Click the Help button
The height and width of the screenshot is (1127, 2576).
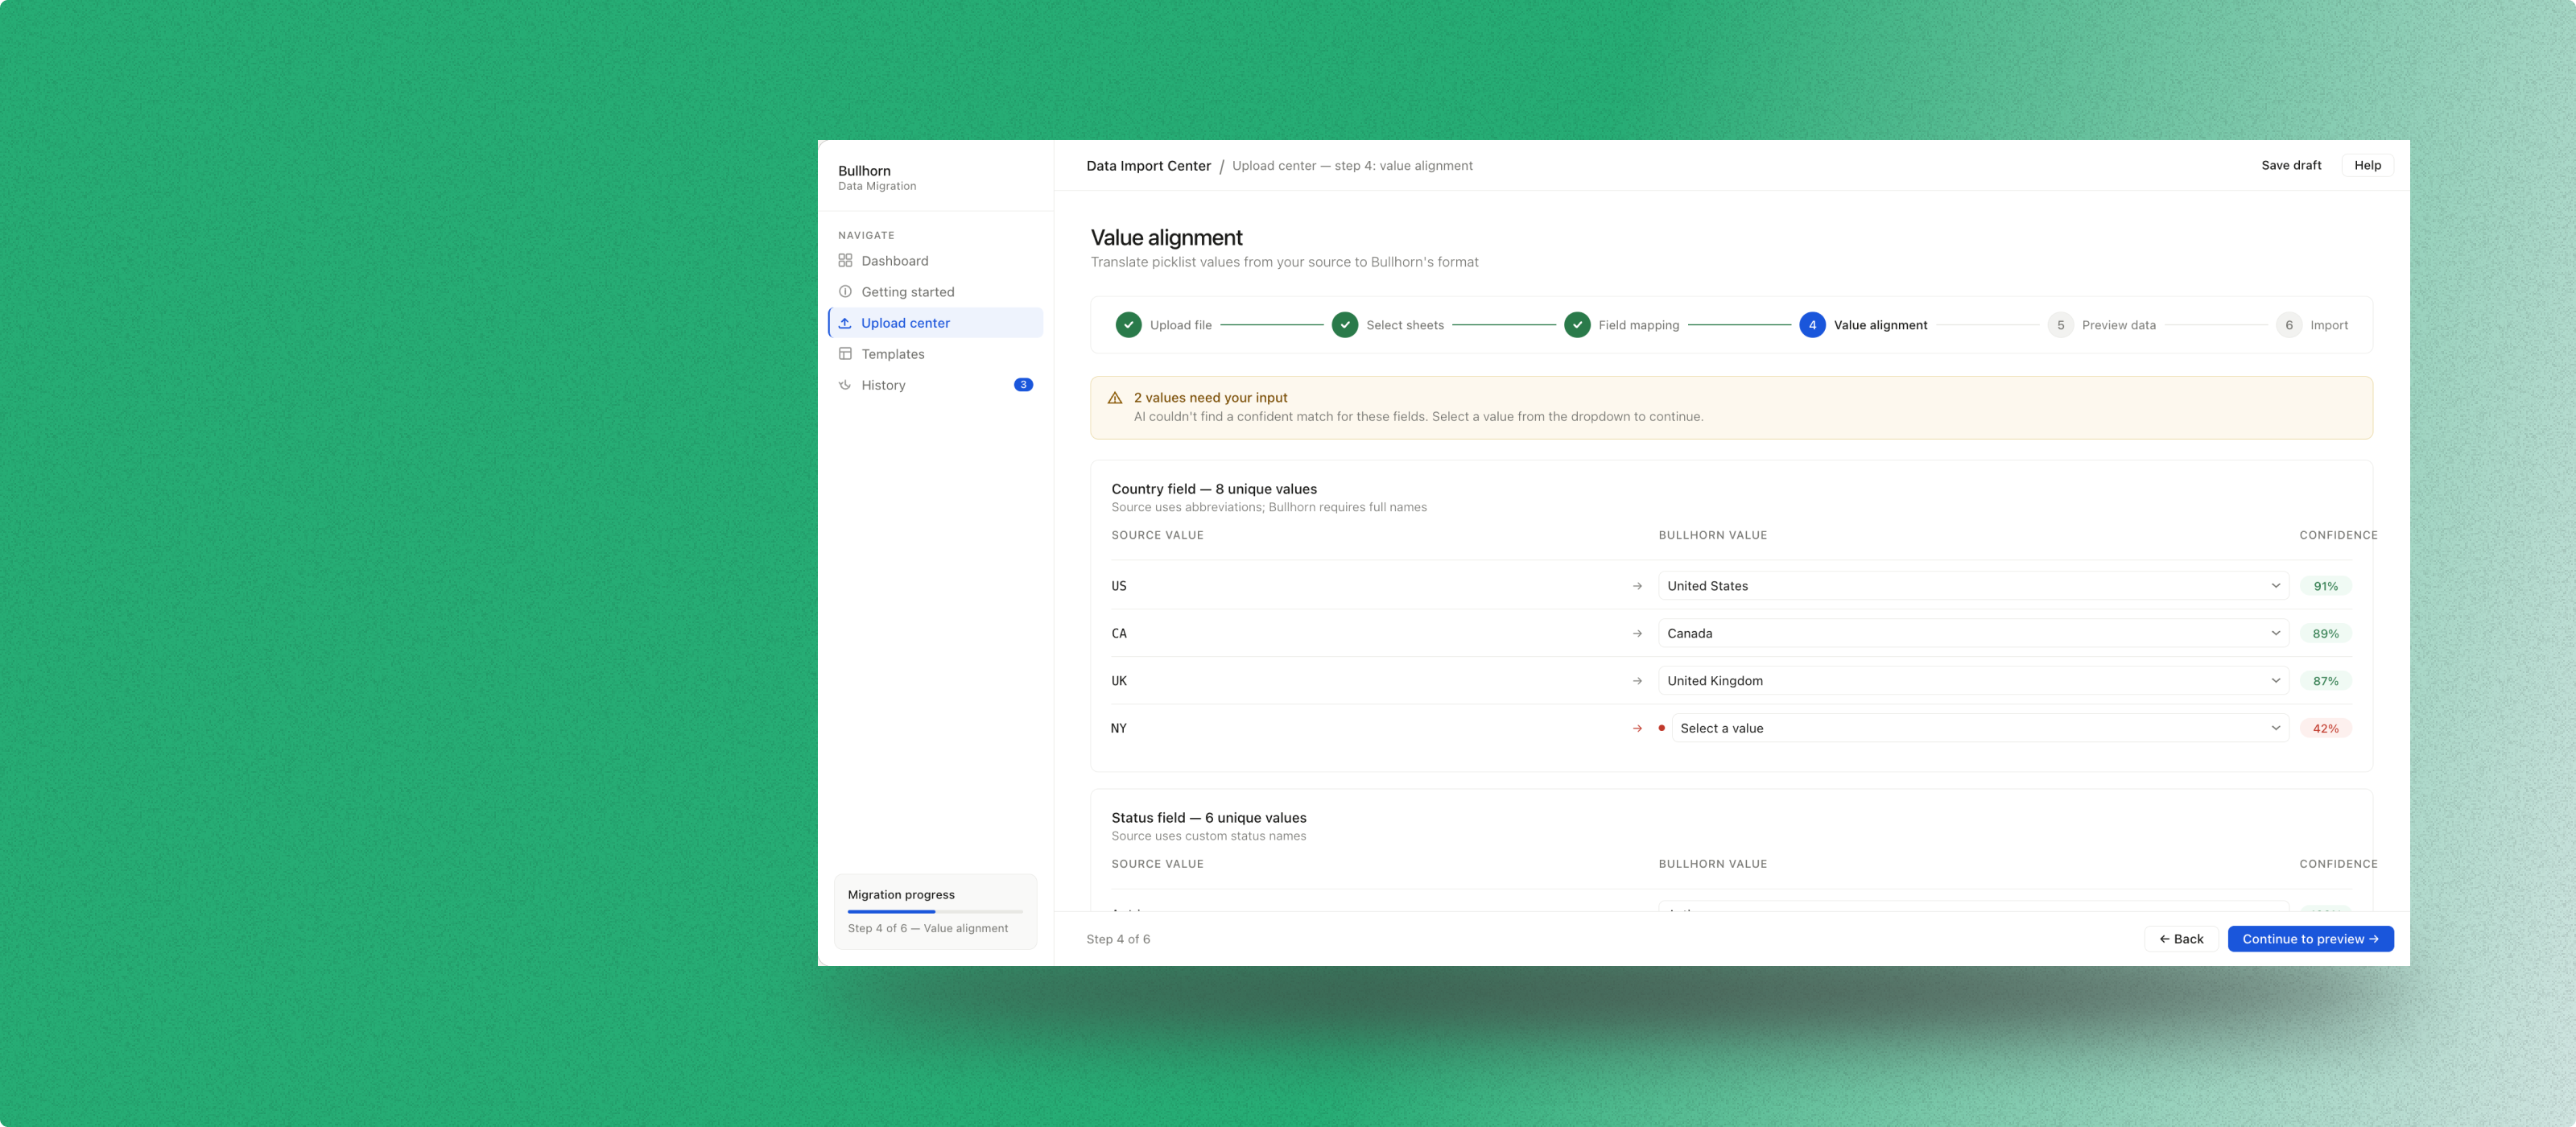[x=2367, y=166]
